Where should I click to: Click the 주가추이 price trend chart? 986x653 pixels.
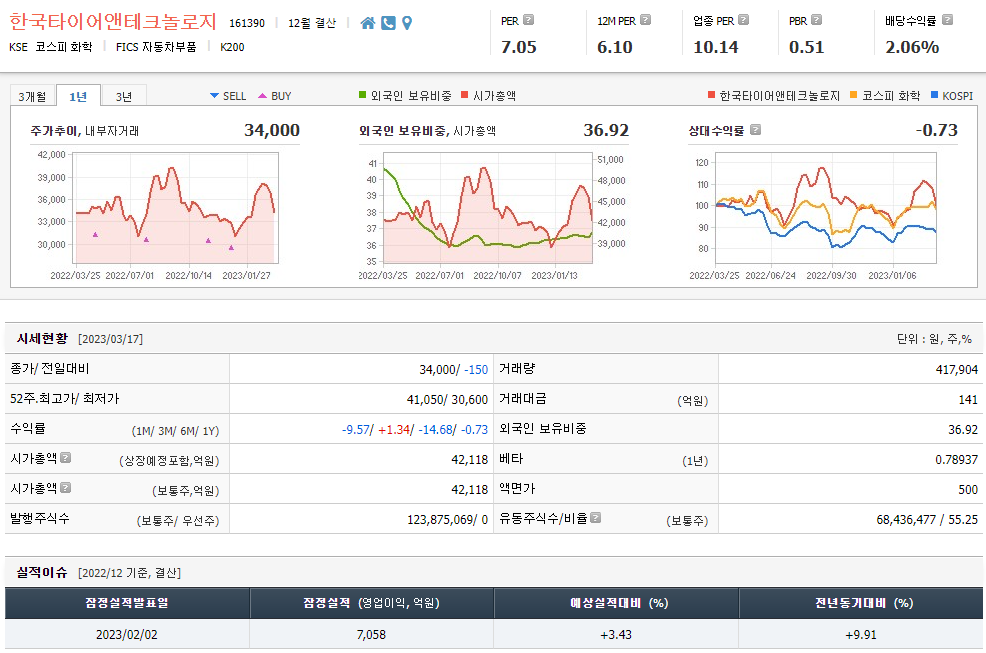click(x=176, y=208)
